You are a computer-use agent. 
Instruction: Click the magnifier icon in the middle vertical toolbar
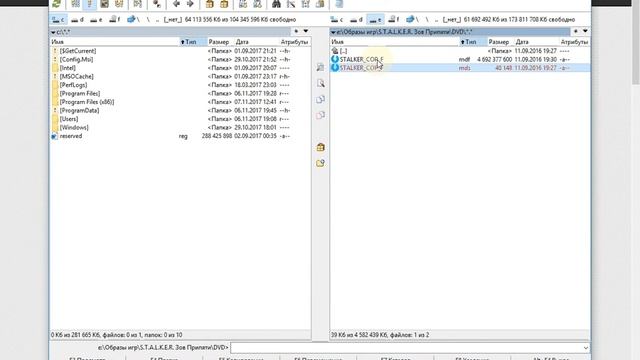(320, 83)
